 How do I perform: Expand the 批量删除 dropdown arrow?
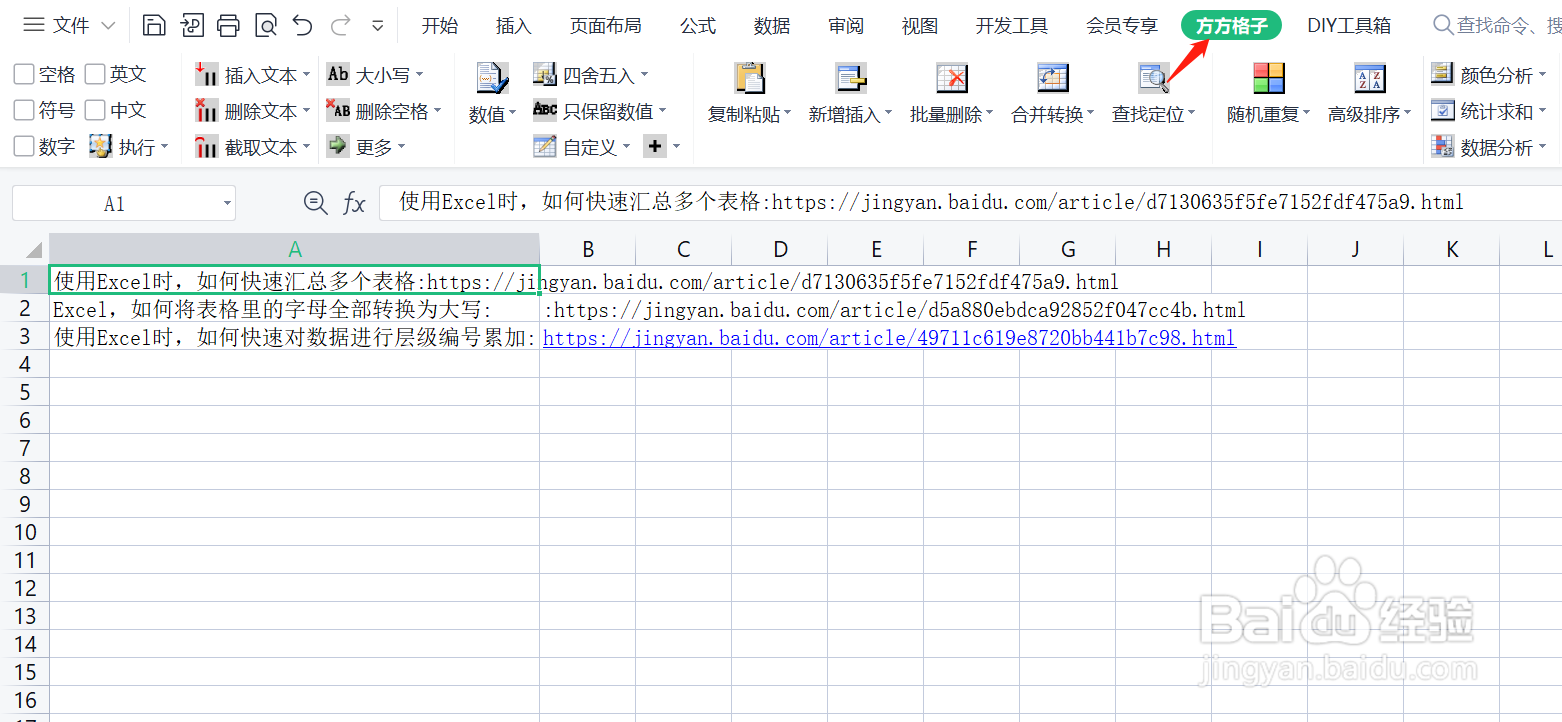pyautogui.click(x=990, y=114)
